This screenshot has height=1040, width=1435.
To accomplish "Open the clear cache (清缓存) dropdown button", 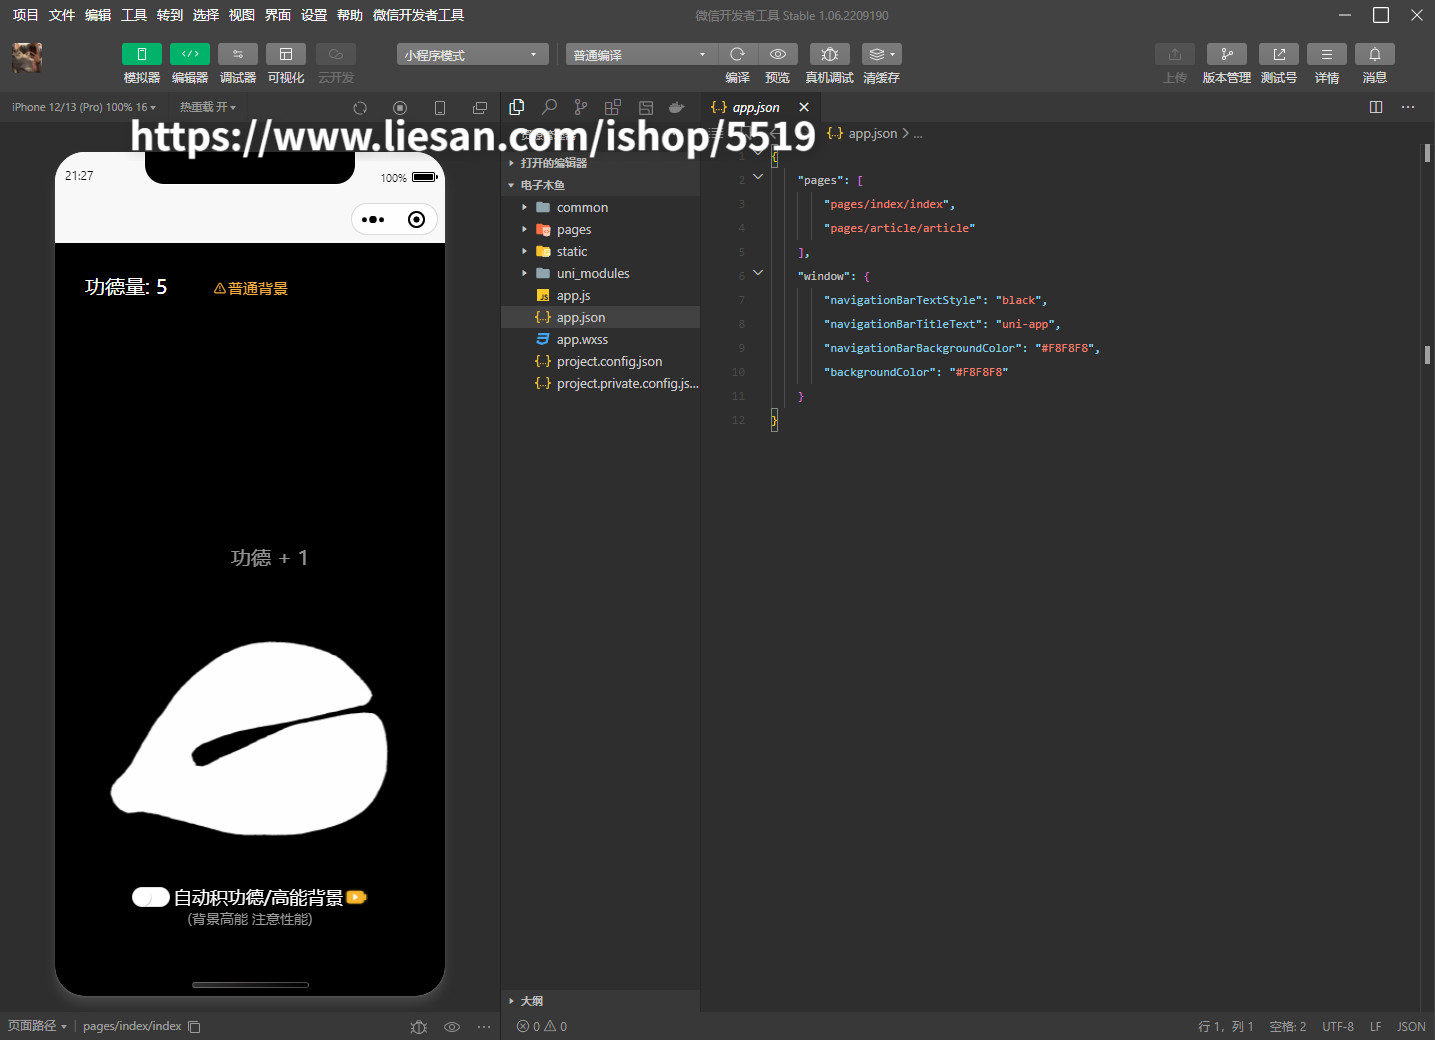I will [881, 54].
